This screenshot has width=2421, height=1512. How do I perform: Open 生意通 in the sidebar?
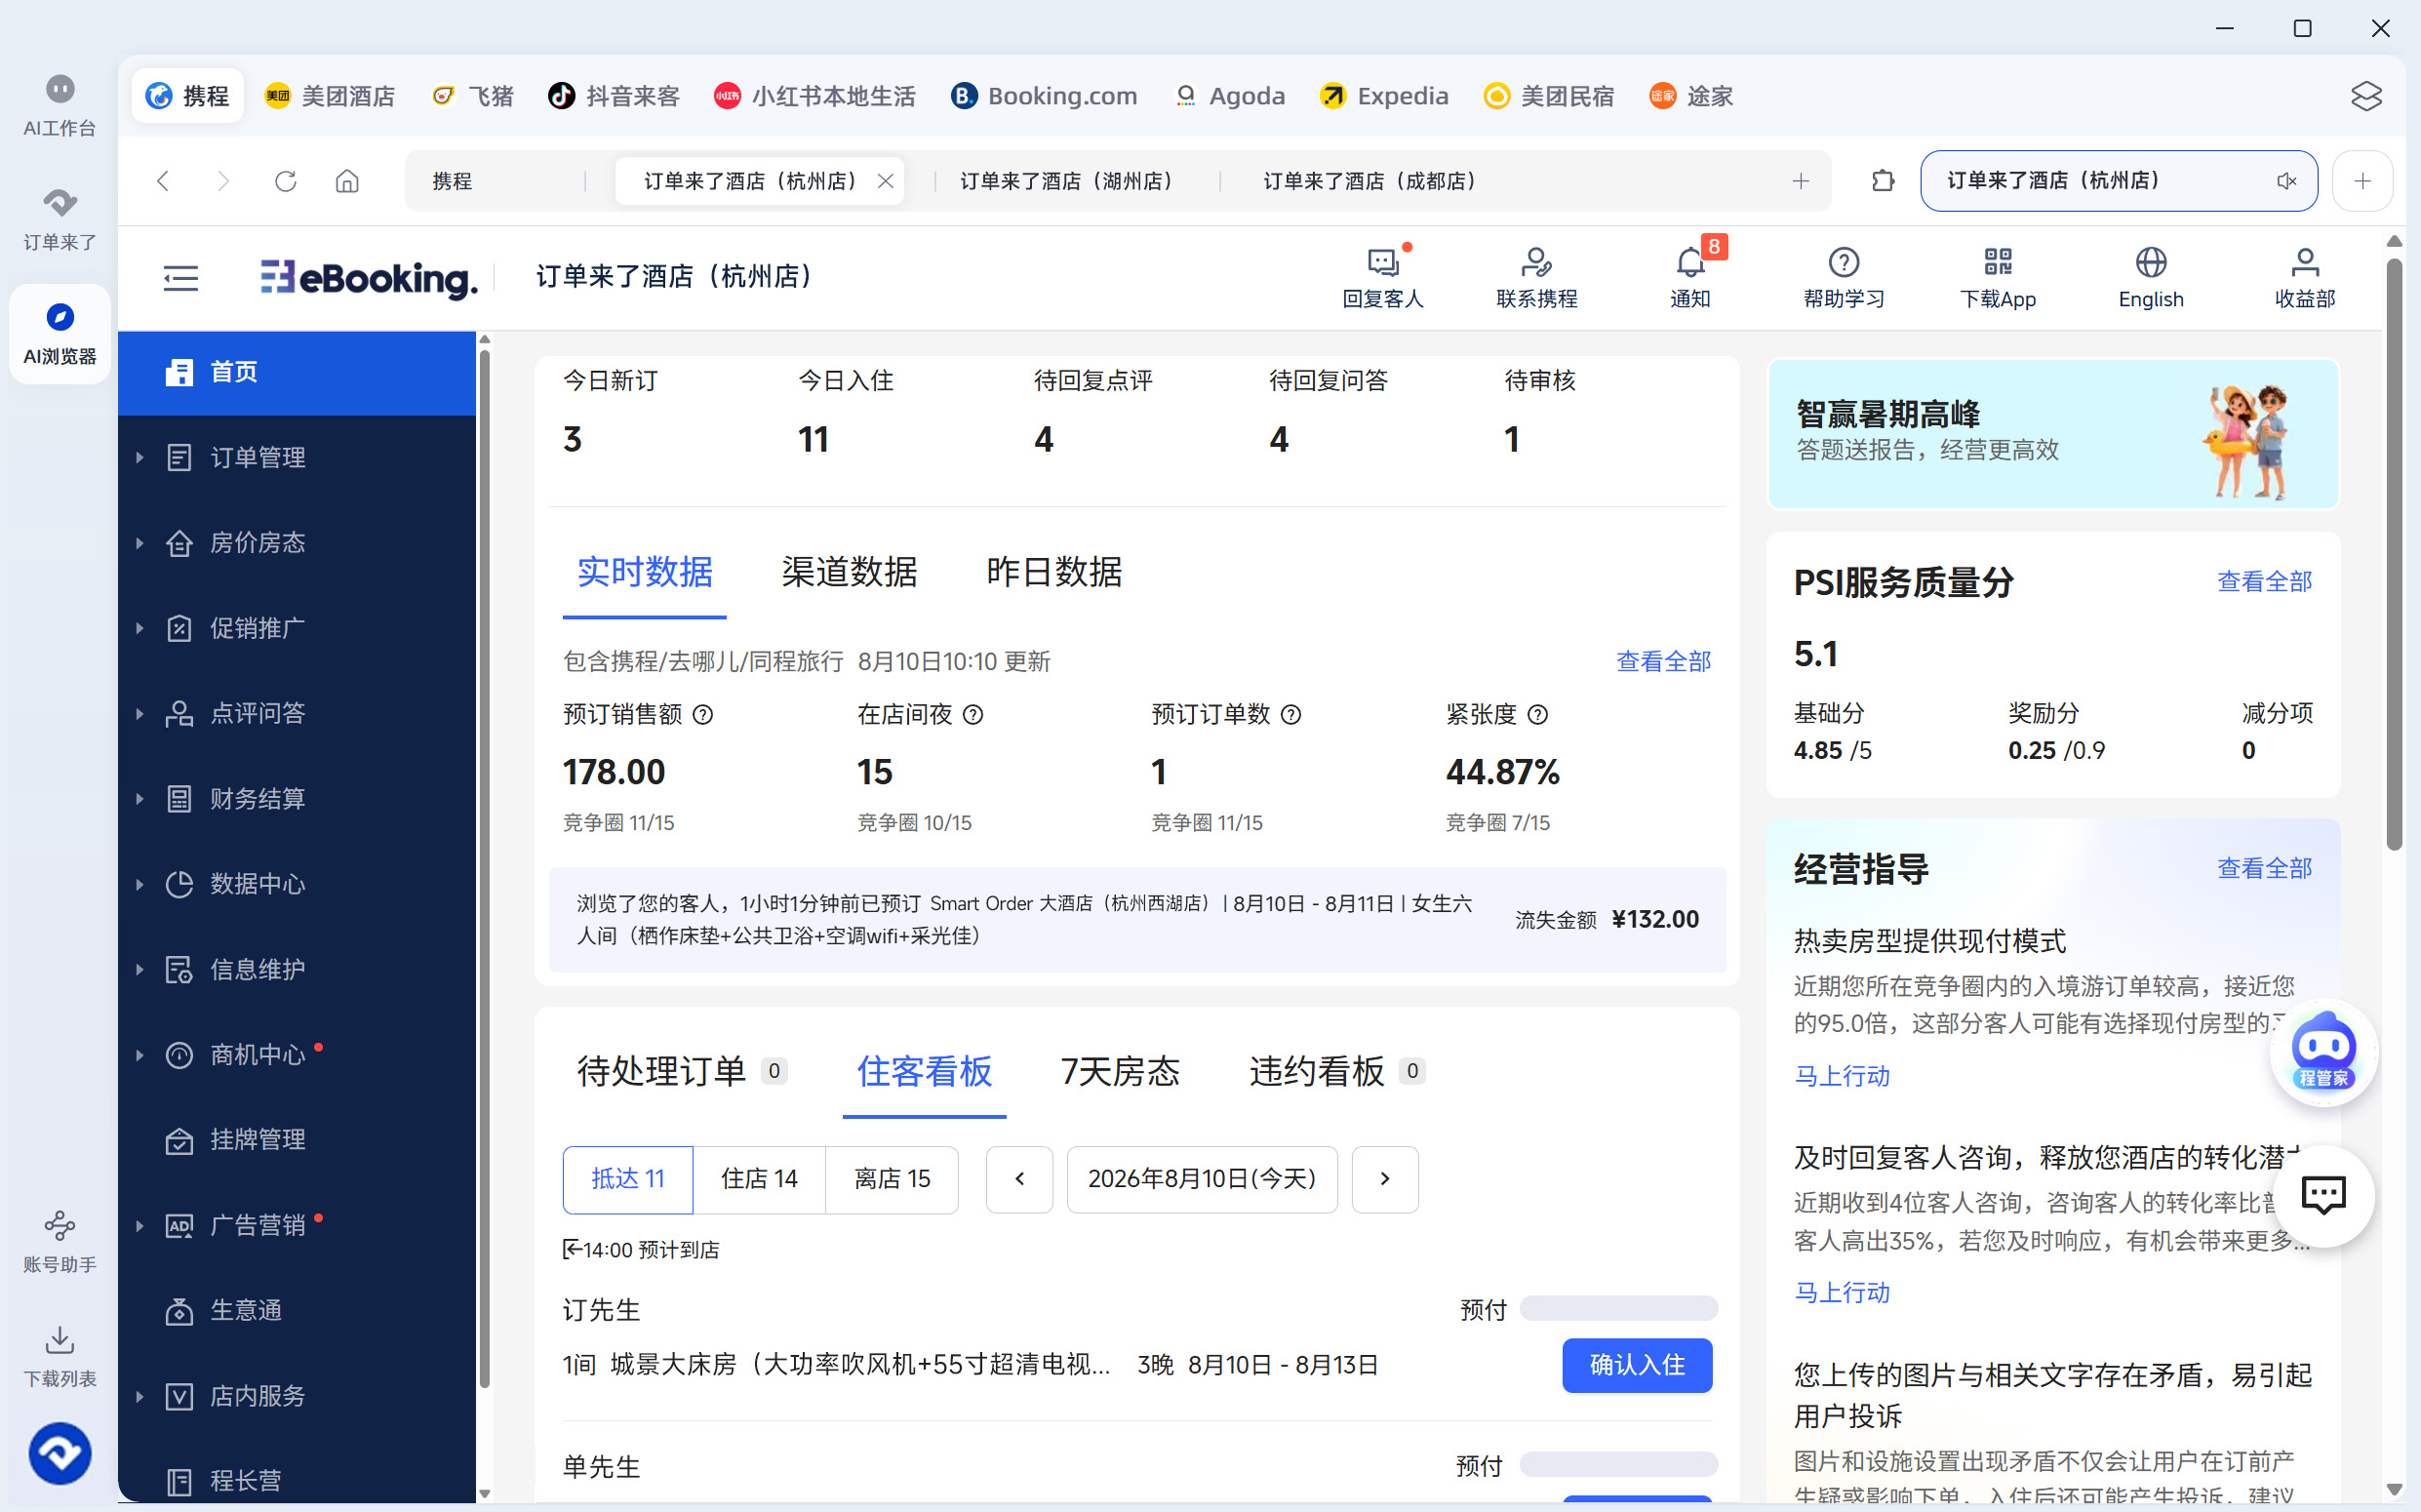tap(297, 1311)
